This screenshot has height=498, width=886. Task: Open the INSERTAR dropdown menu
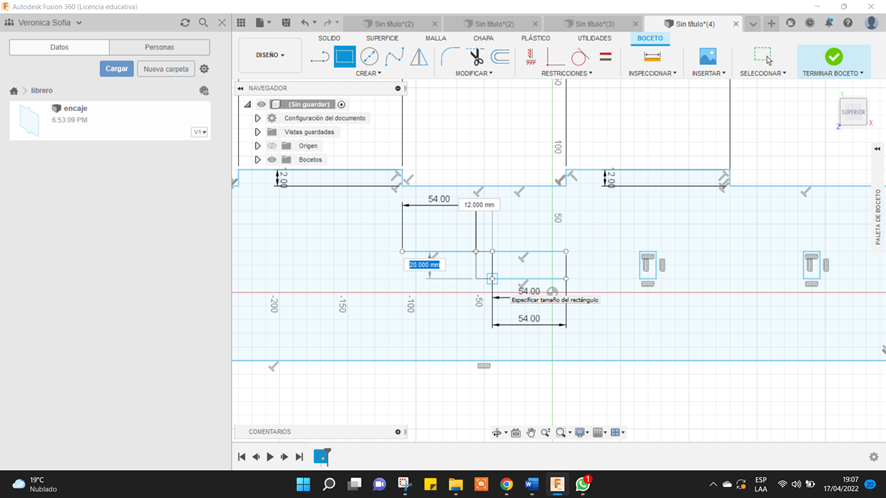pyautogui.click(x=709, y=73)
